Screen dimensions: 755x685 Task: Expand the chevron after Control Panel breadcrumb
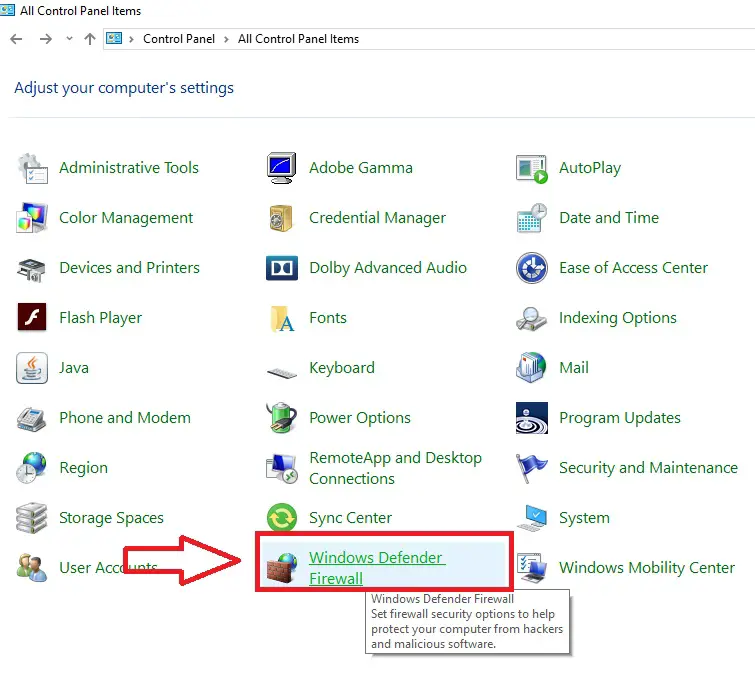coord(226,39)
